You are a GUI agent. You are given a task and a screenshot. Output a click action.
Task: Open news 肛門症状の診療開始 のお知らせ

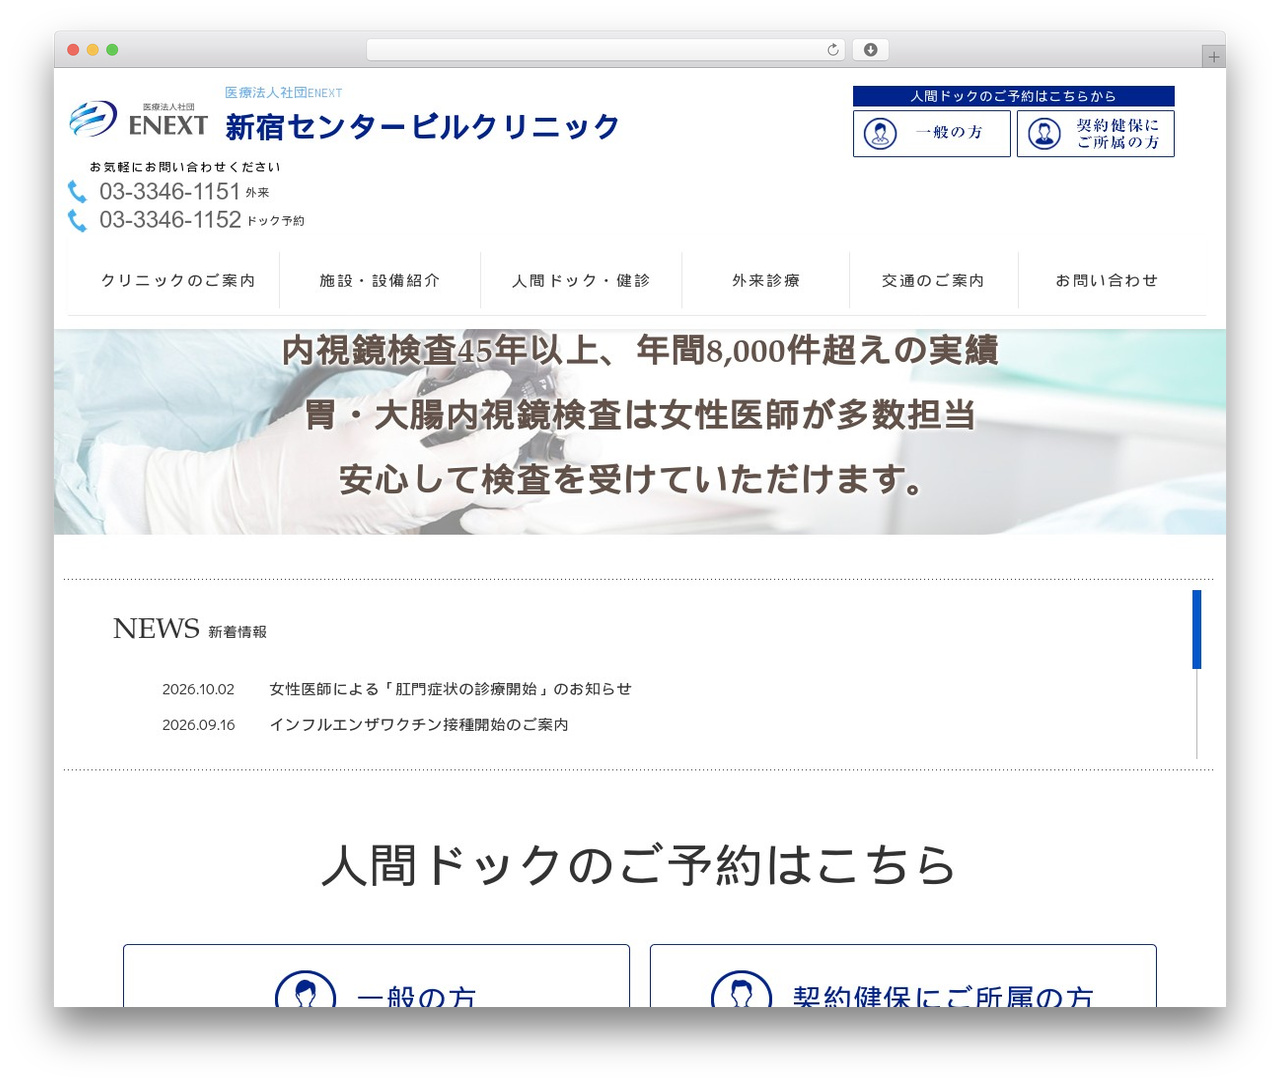click(x=450, y=689)
